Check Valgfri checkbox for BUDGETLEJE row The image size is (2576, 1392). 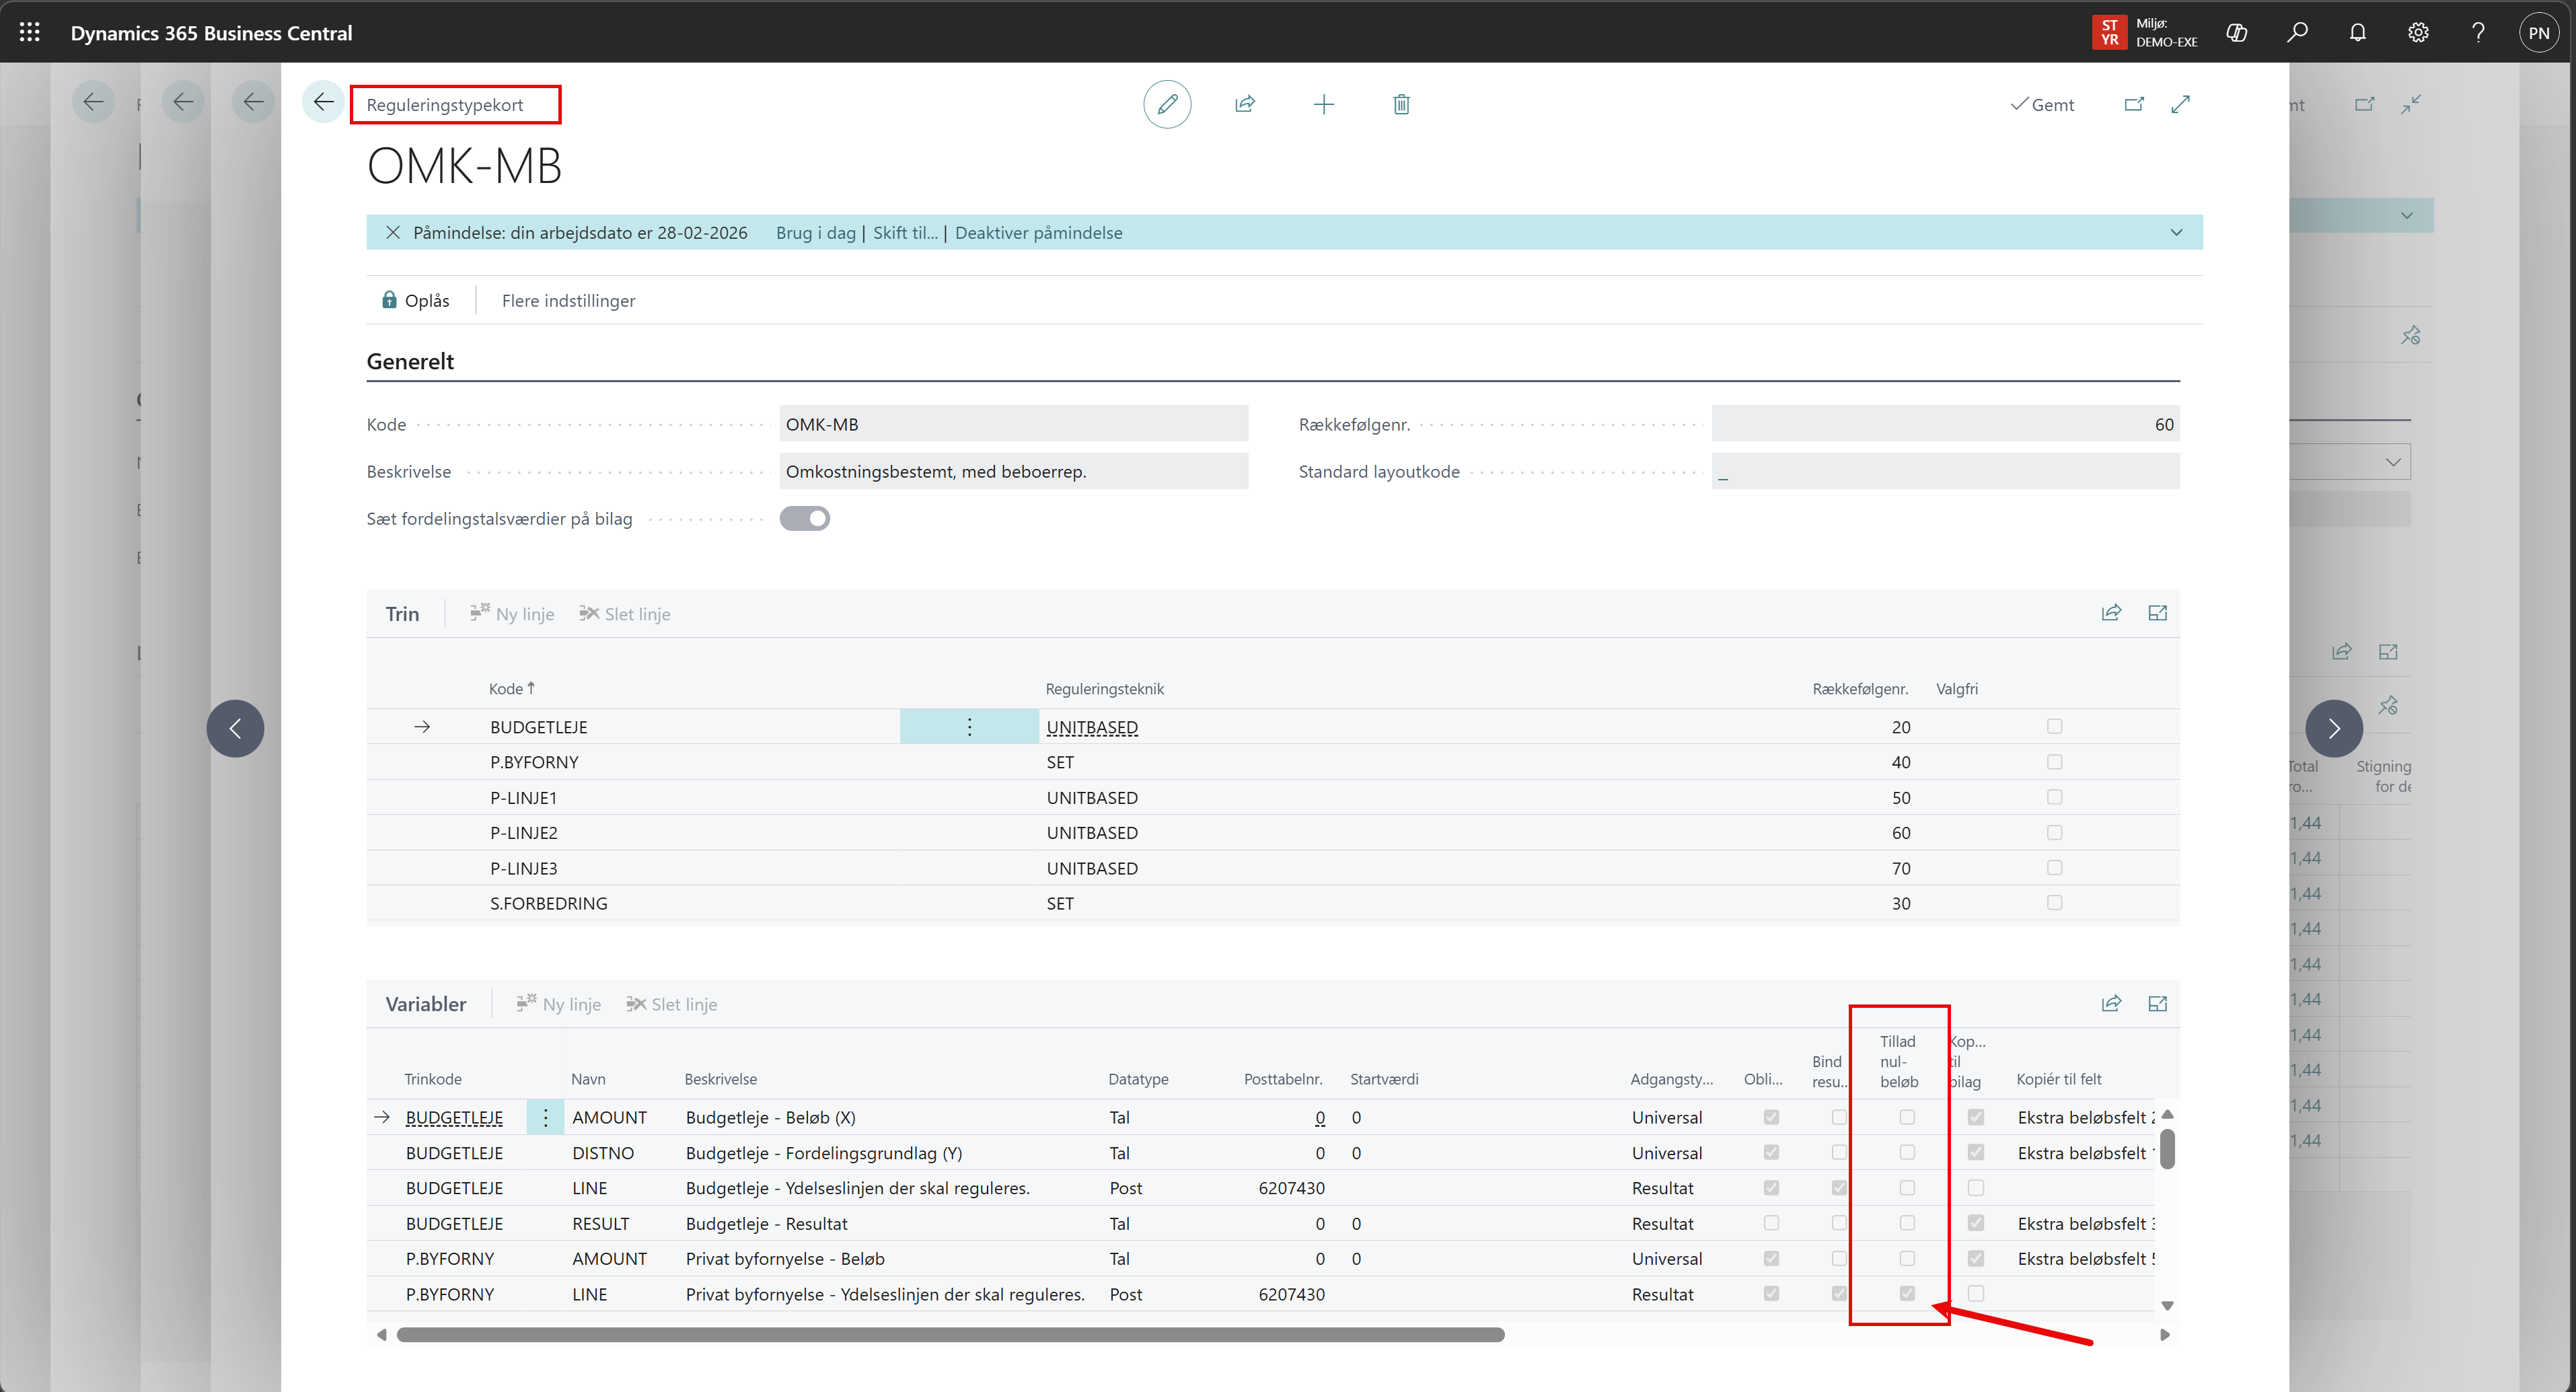pos(2054,726)
